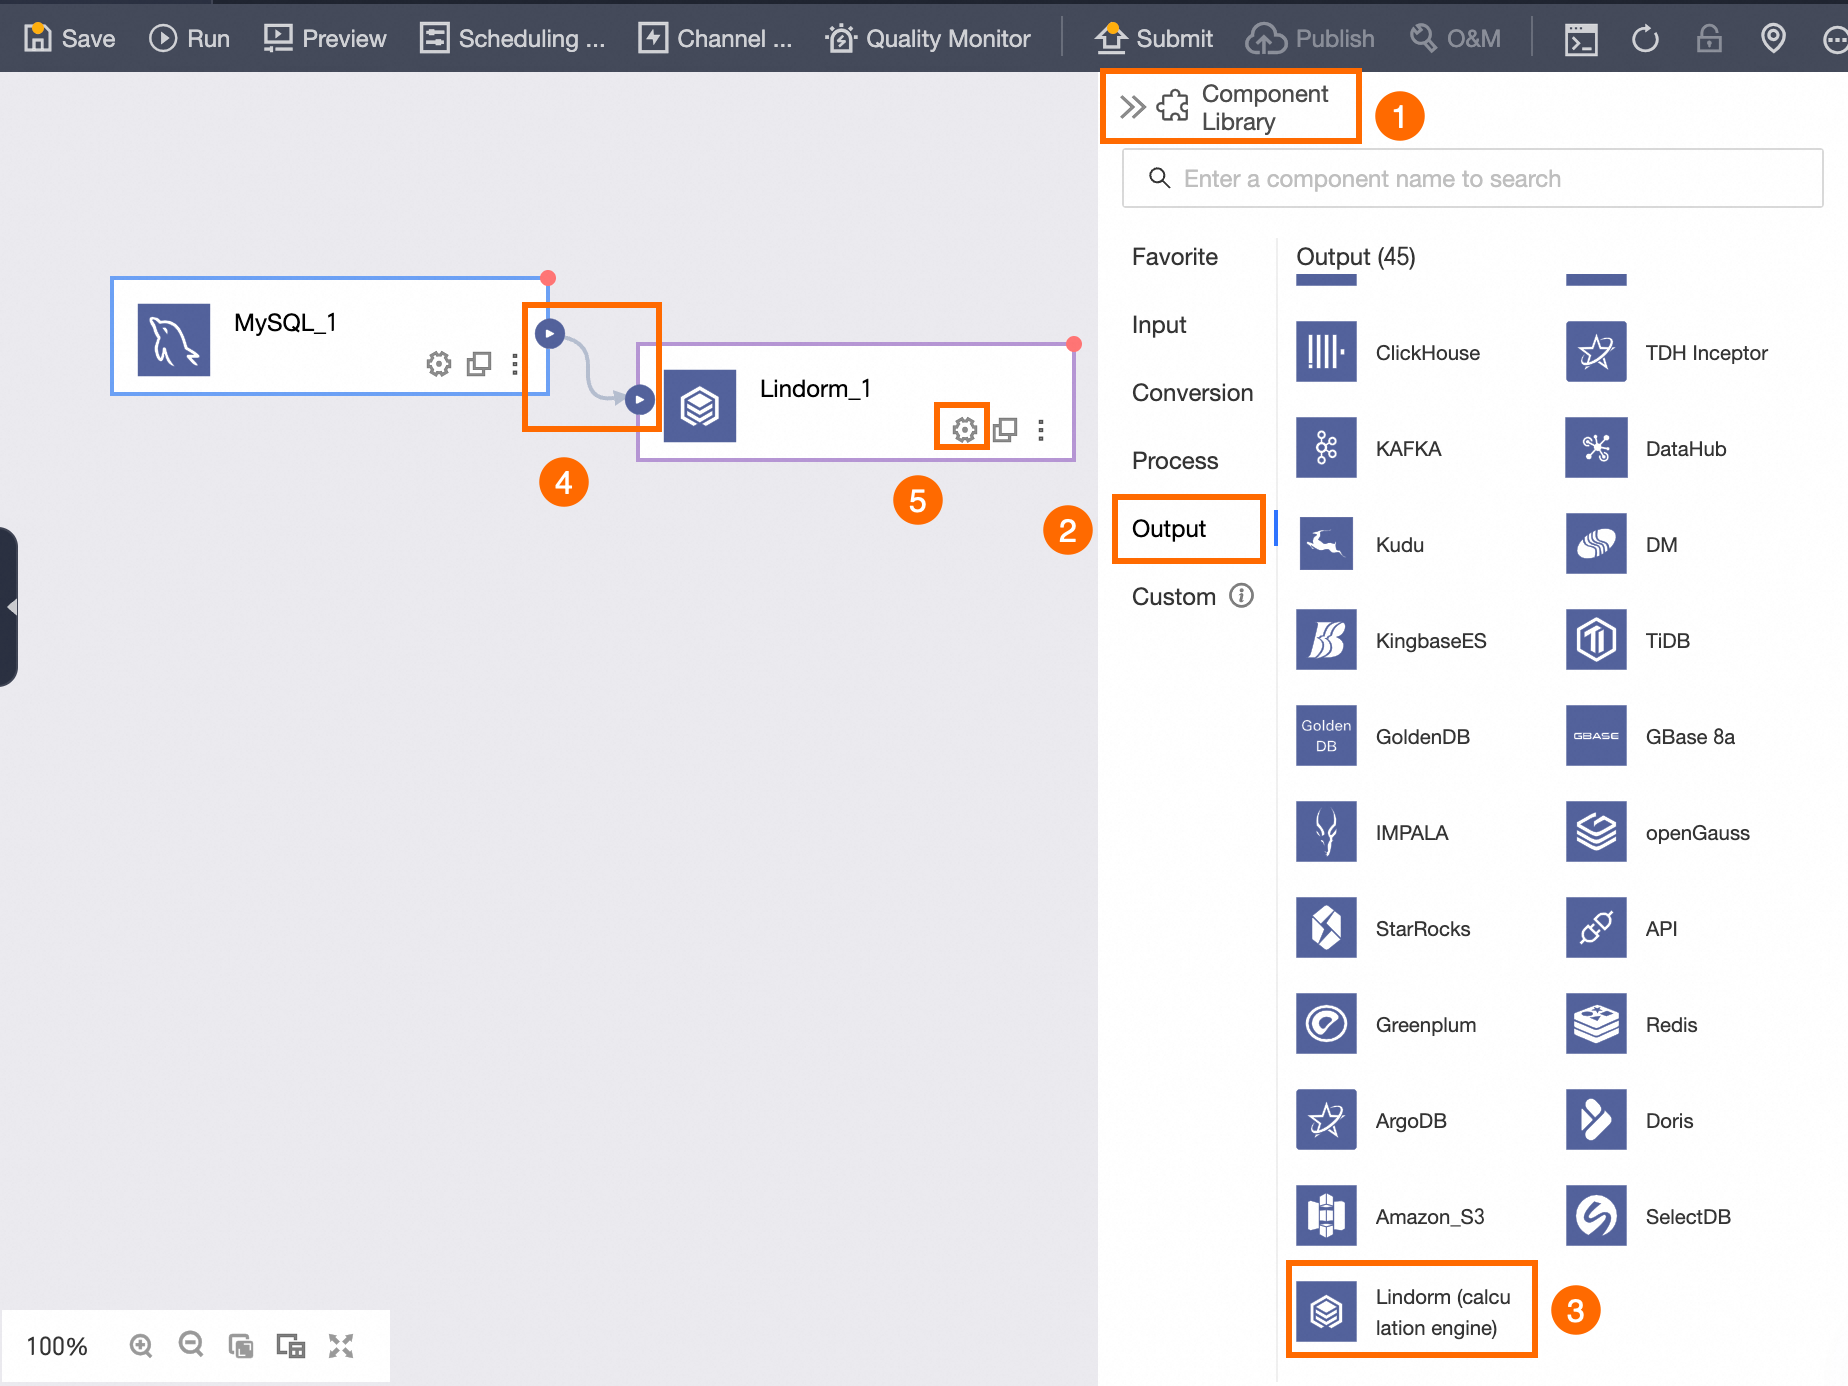Select the Amazon_S3 output component
This screenshot has height=1386, width=1848.
tap(1430, 1216)
